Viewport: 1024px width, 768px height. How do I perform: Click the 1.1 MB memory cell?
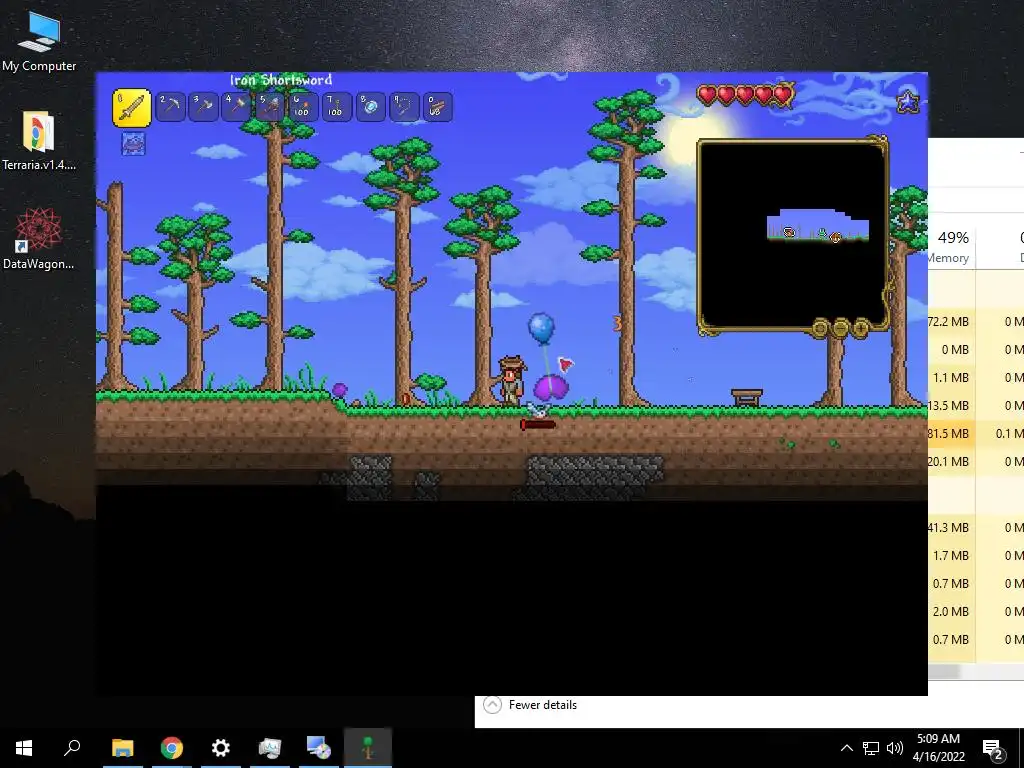click(x=952, y=377)
